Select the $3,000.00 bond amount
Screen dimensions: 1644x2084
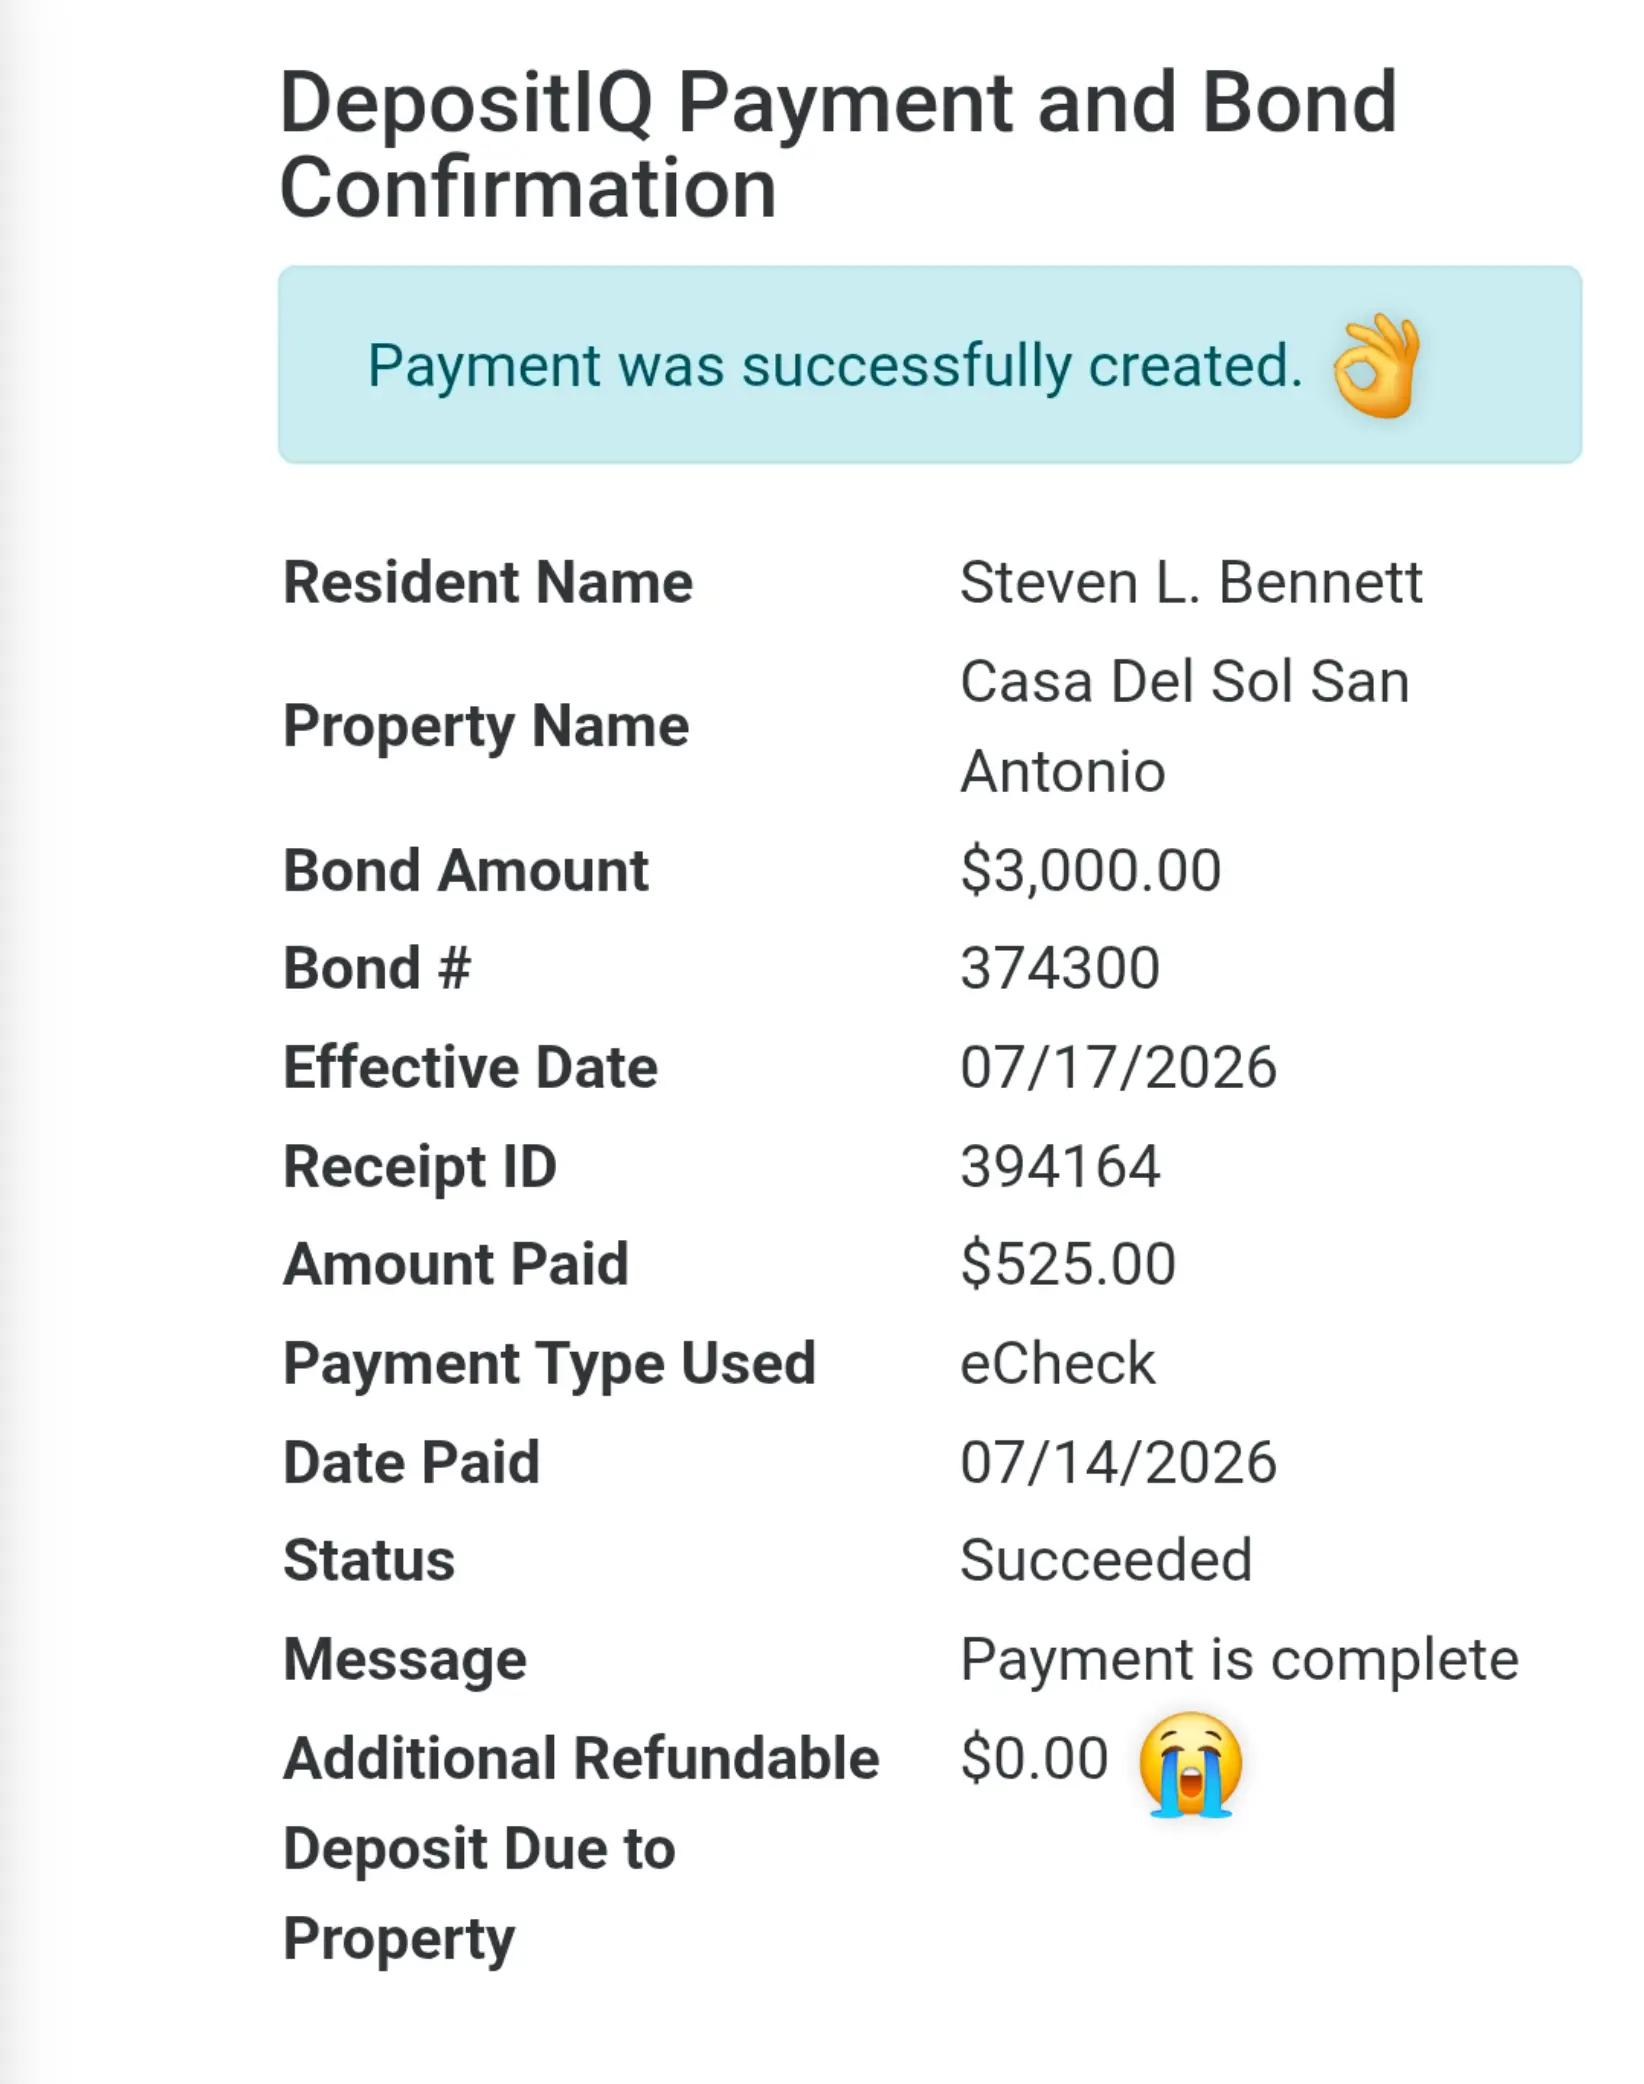[x=1090, y=870]
